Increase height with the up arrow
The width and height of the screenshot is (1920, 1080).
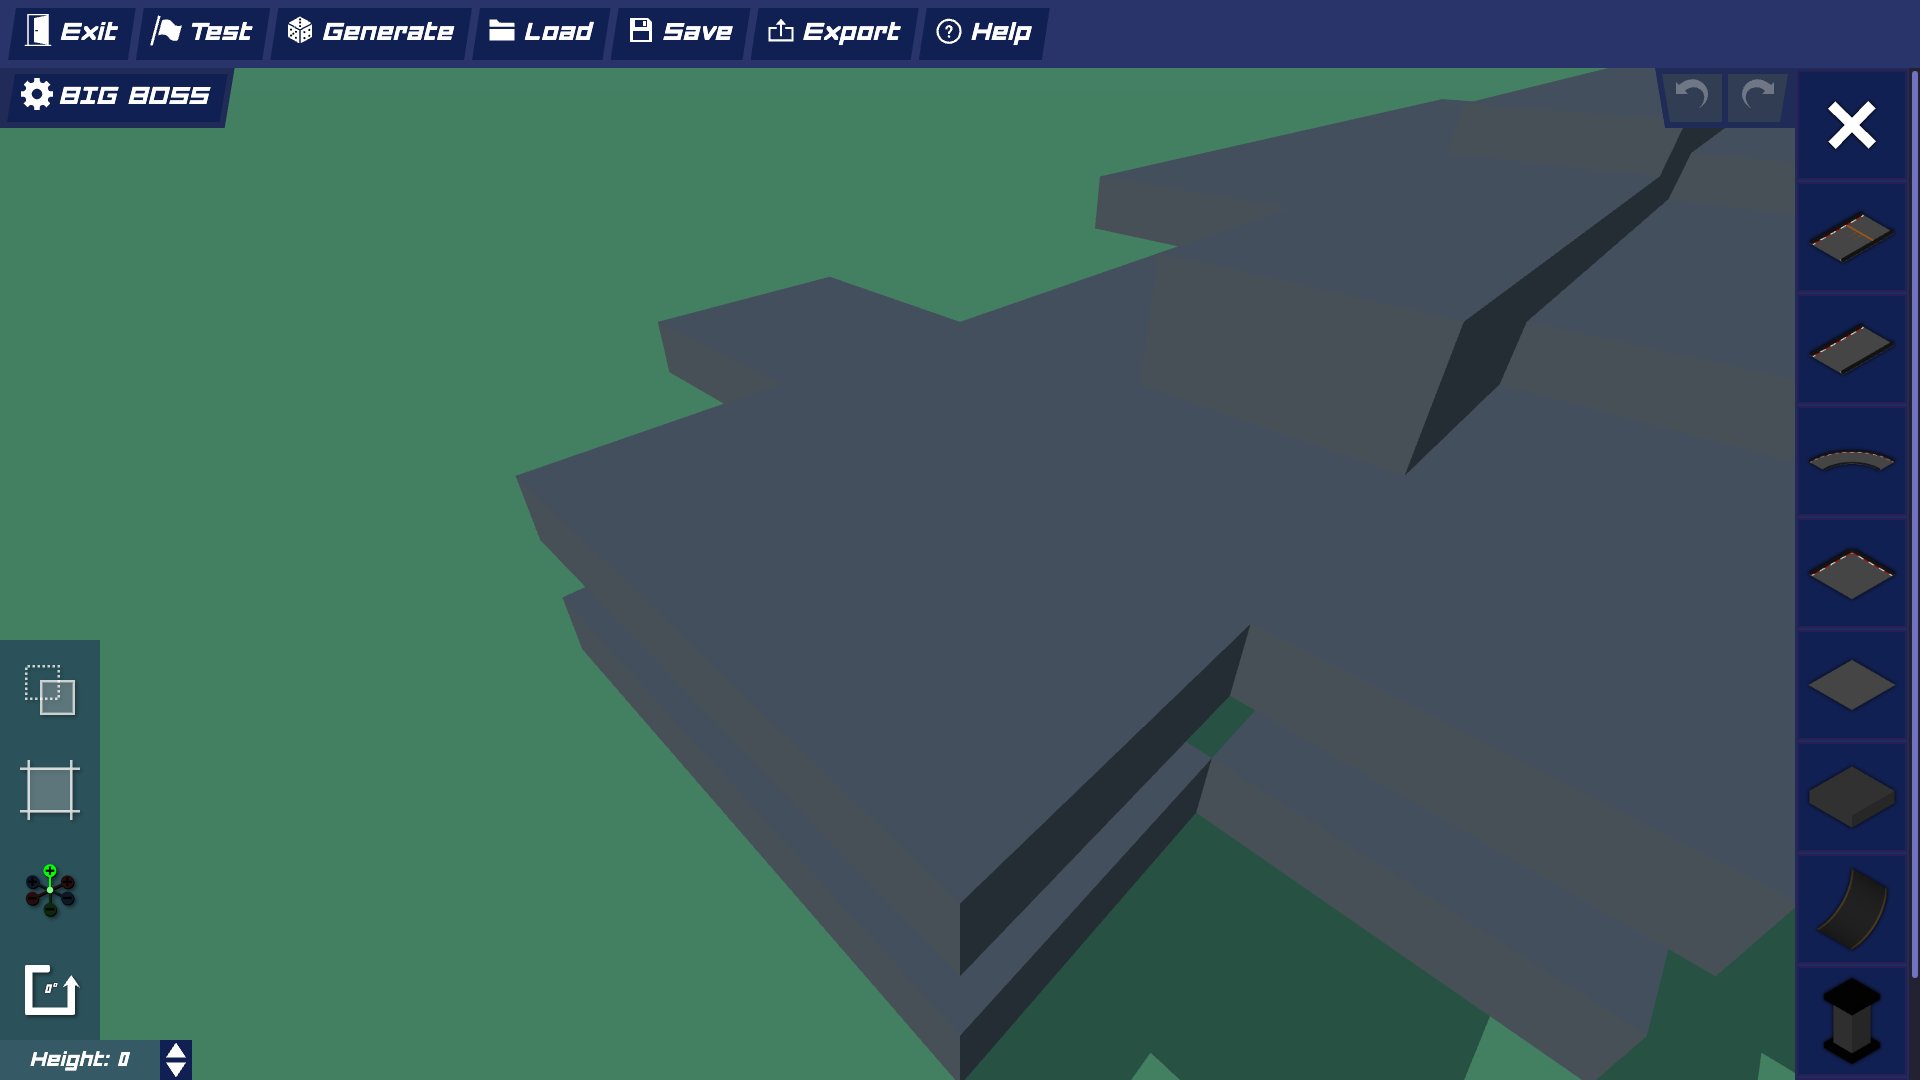coord(176,1051)
